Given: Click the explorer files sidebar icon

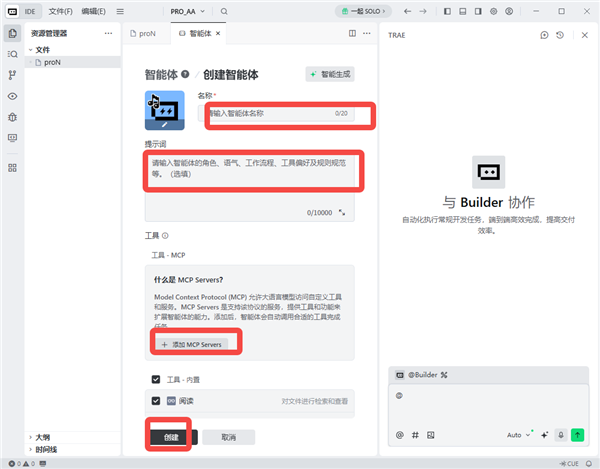Looking at the screenshot, I should [x=12, y=33].
